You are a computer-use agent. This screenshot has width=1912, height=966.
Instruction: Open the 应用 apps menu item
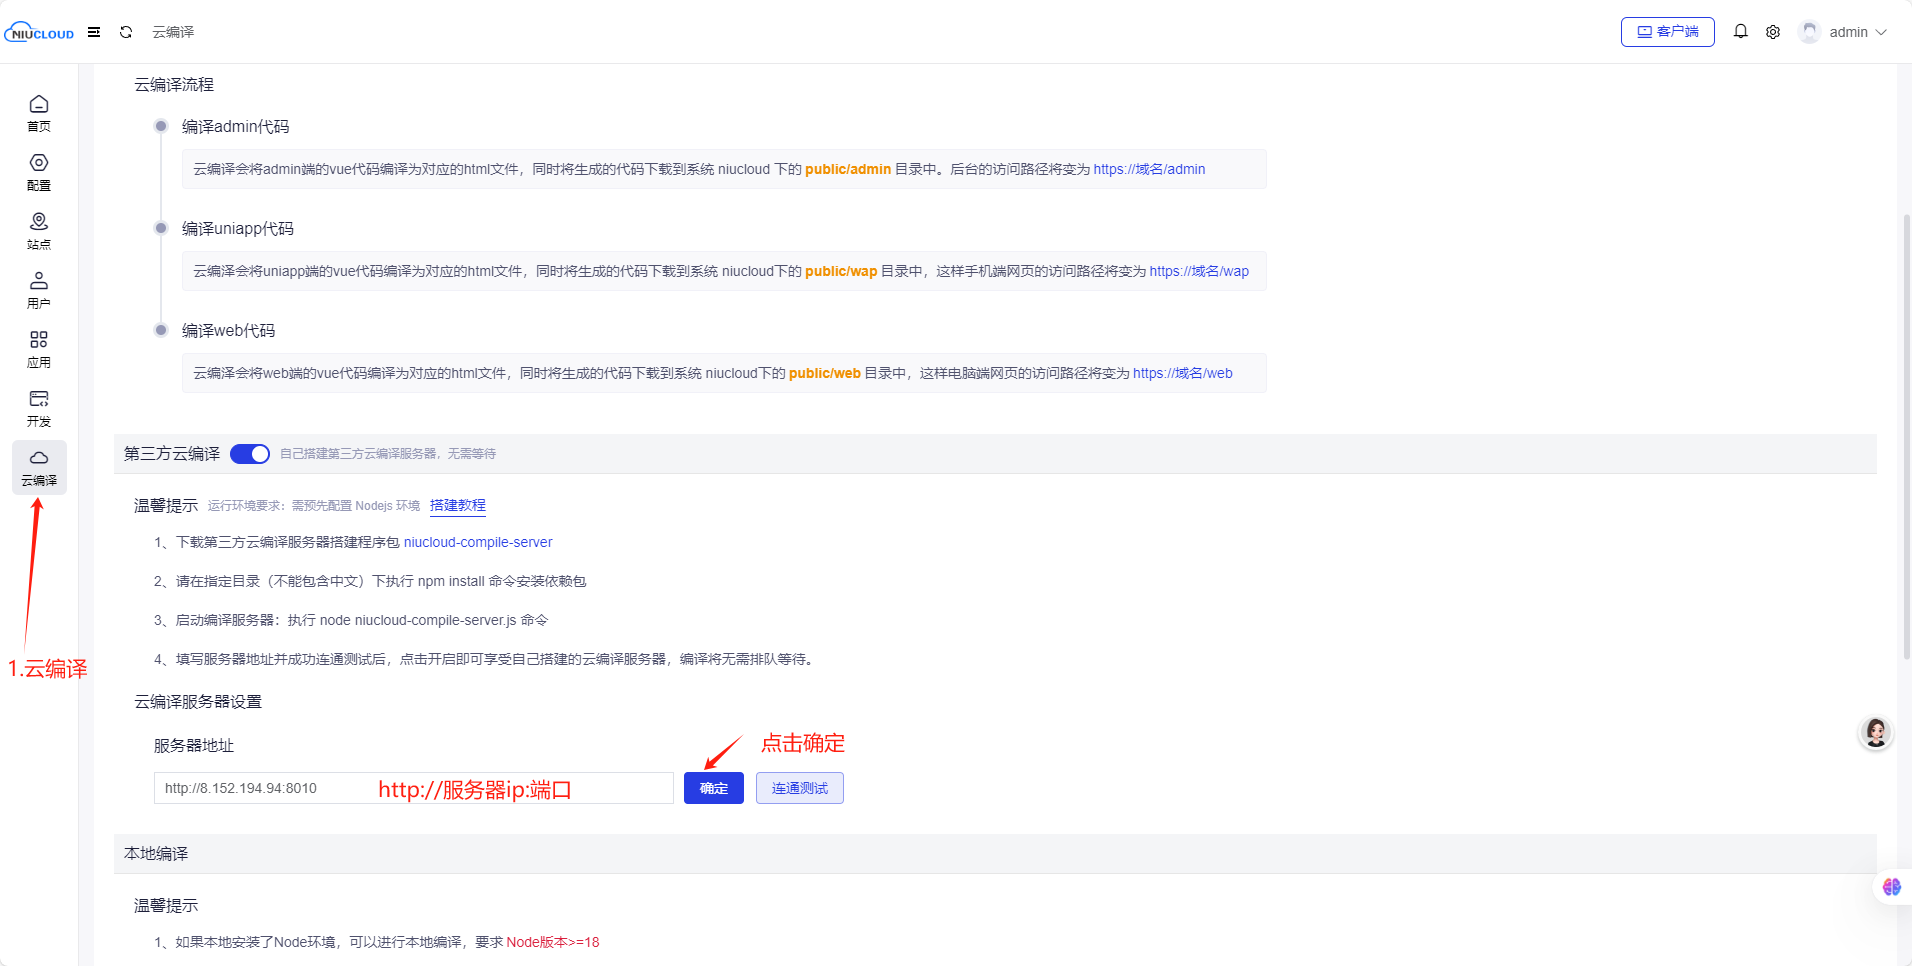[x=39, y=349]
